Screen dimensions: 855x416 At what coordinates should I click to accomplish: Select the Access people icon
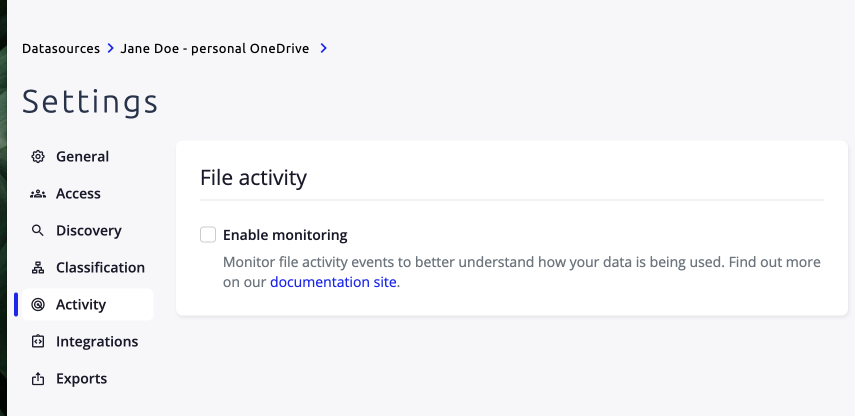point(38,194)
